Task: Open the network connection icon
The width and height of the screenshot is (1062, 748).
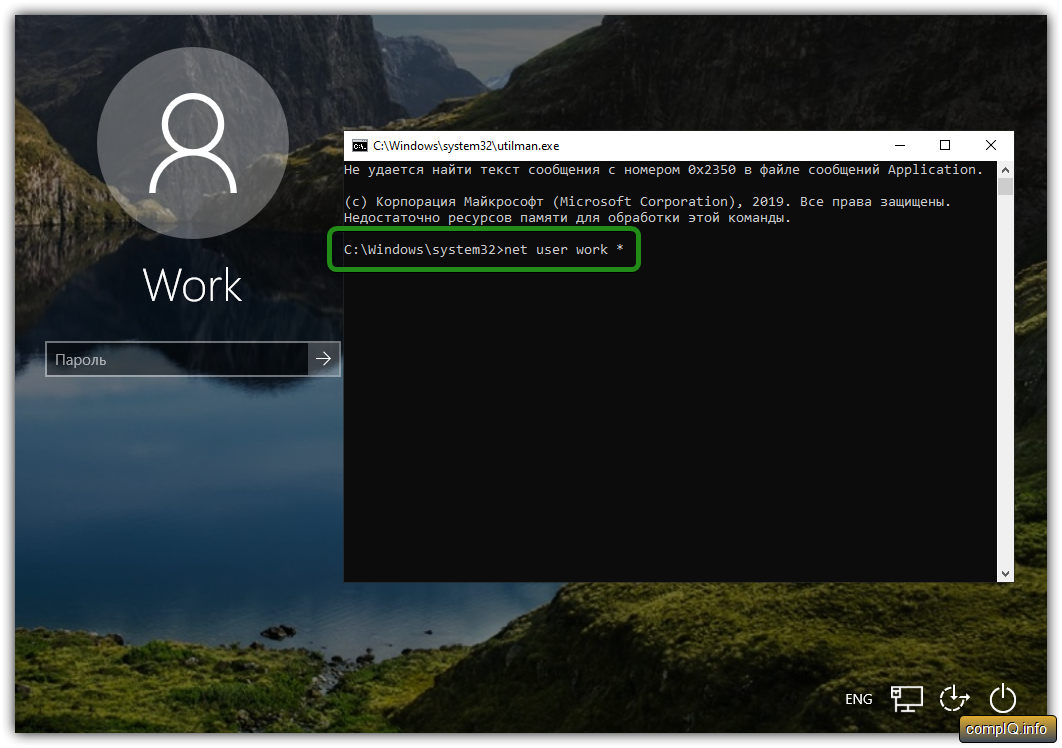Action: click(x=907, y=699)
